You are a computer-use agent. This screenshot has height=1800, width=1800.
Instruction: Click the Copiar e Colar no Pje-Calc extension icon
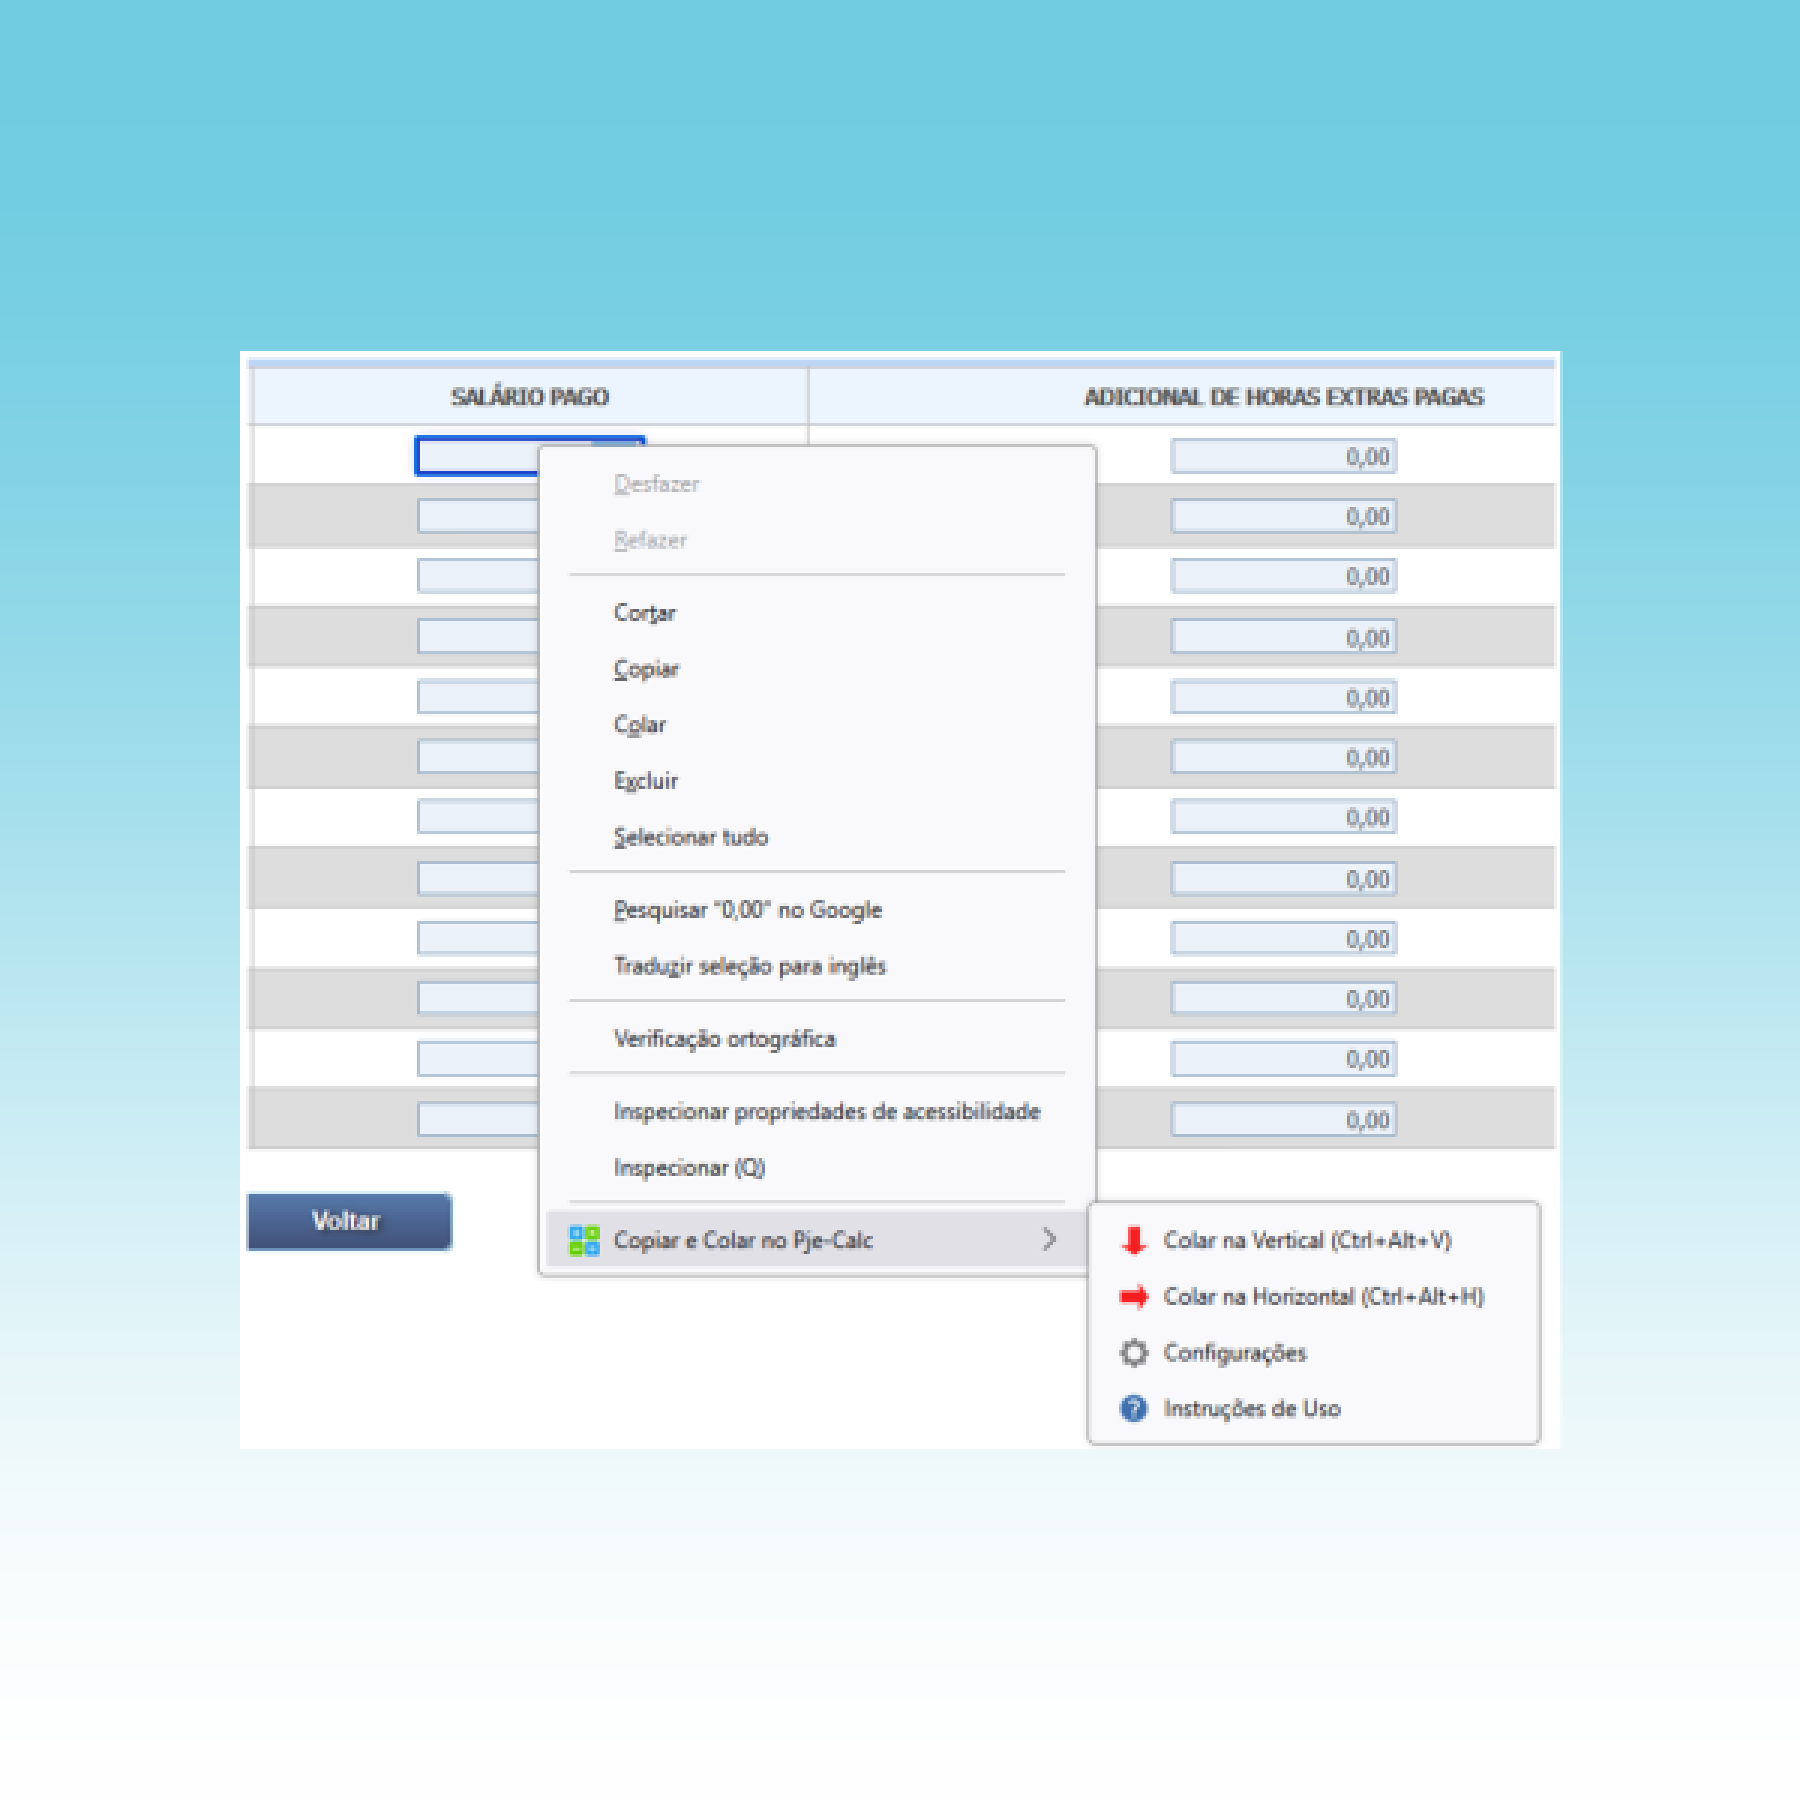(585, 1240)
